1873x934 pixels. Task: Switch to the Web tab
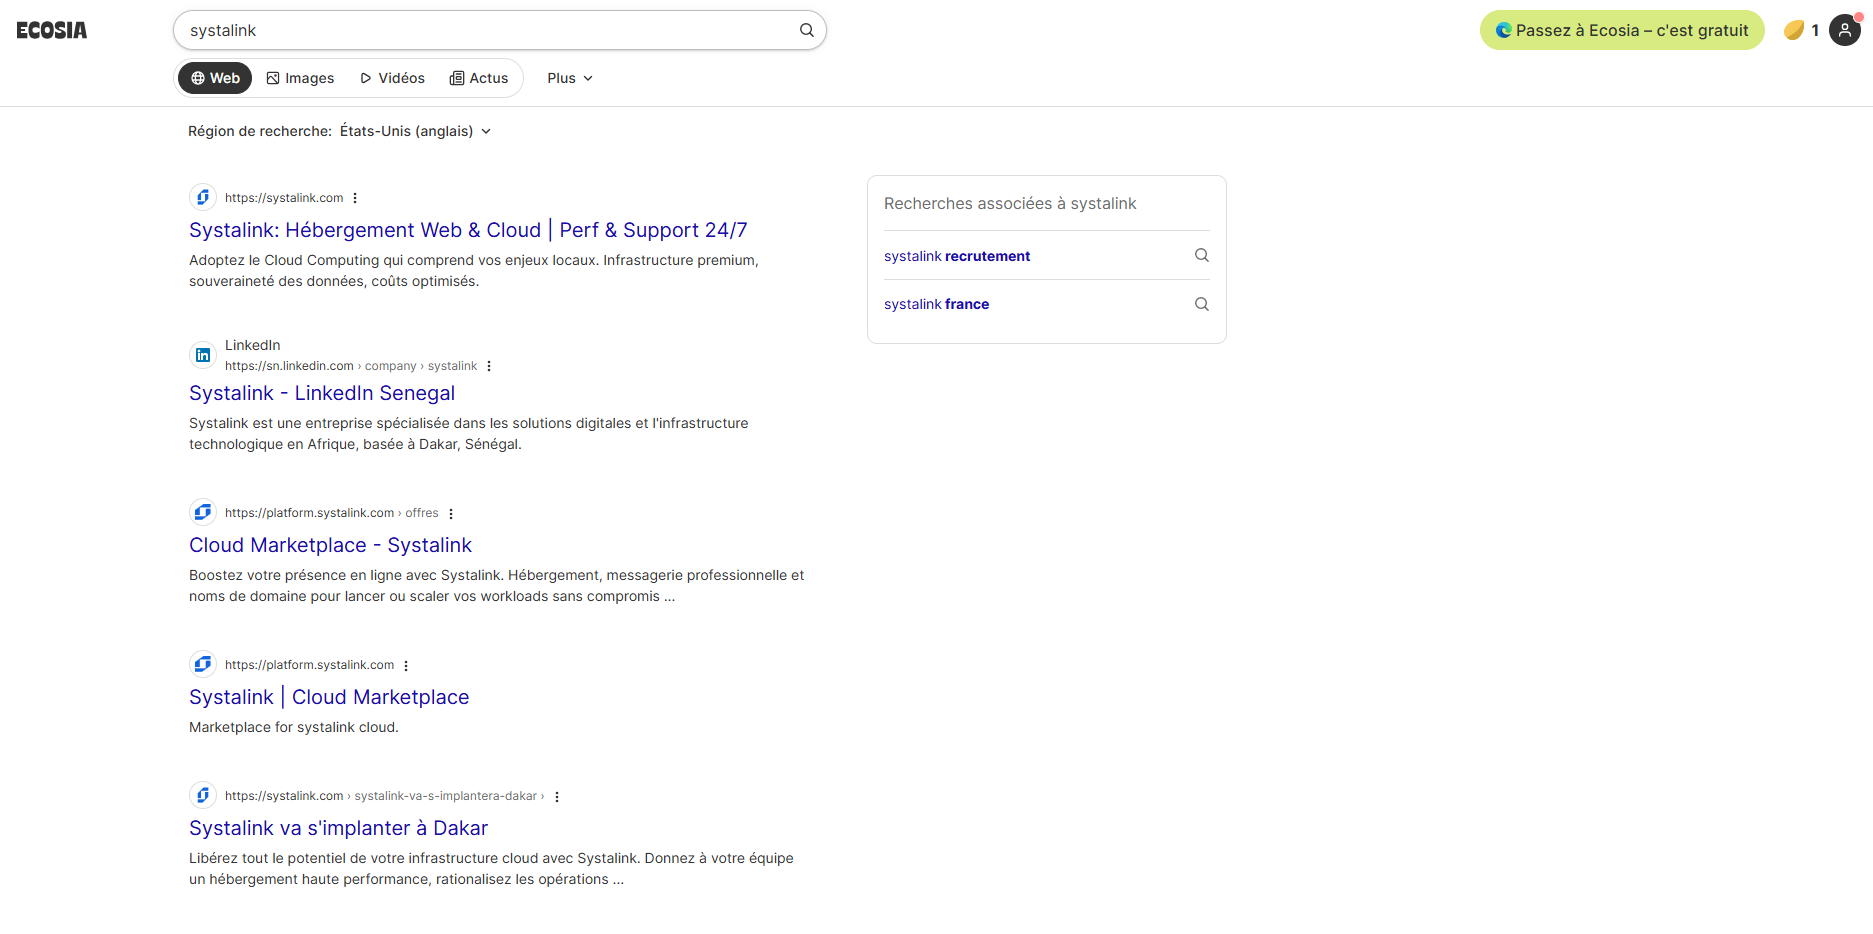coord(215,78)
